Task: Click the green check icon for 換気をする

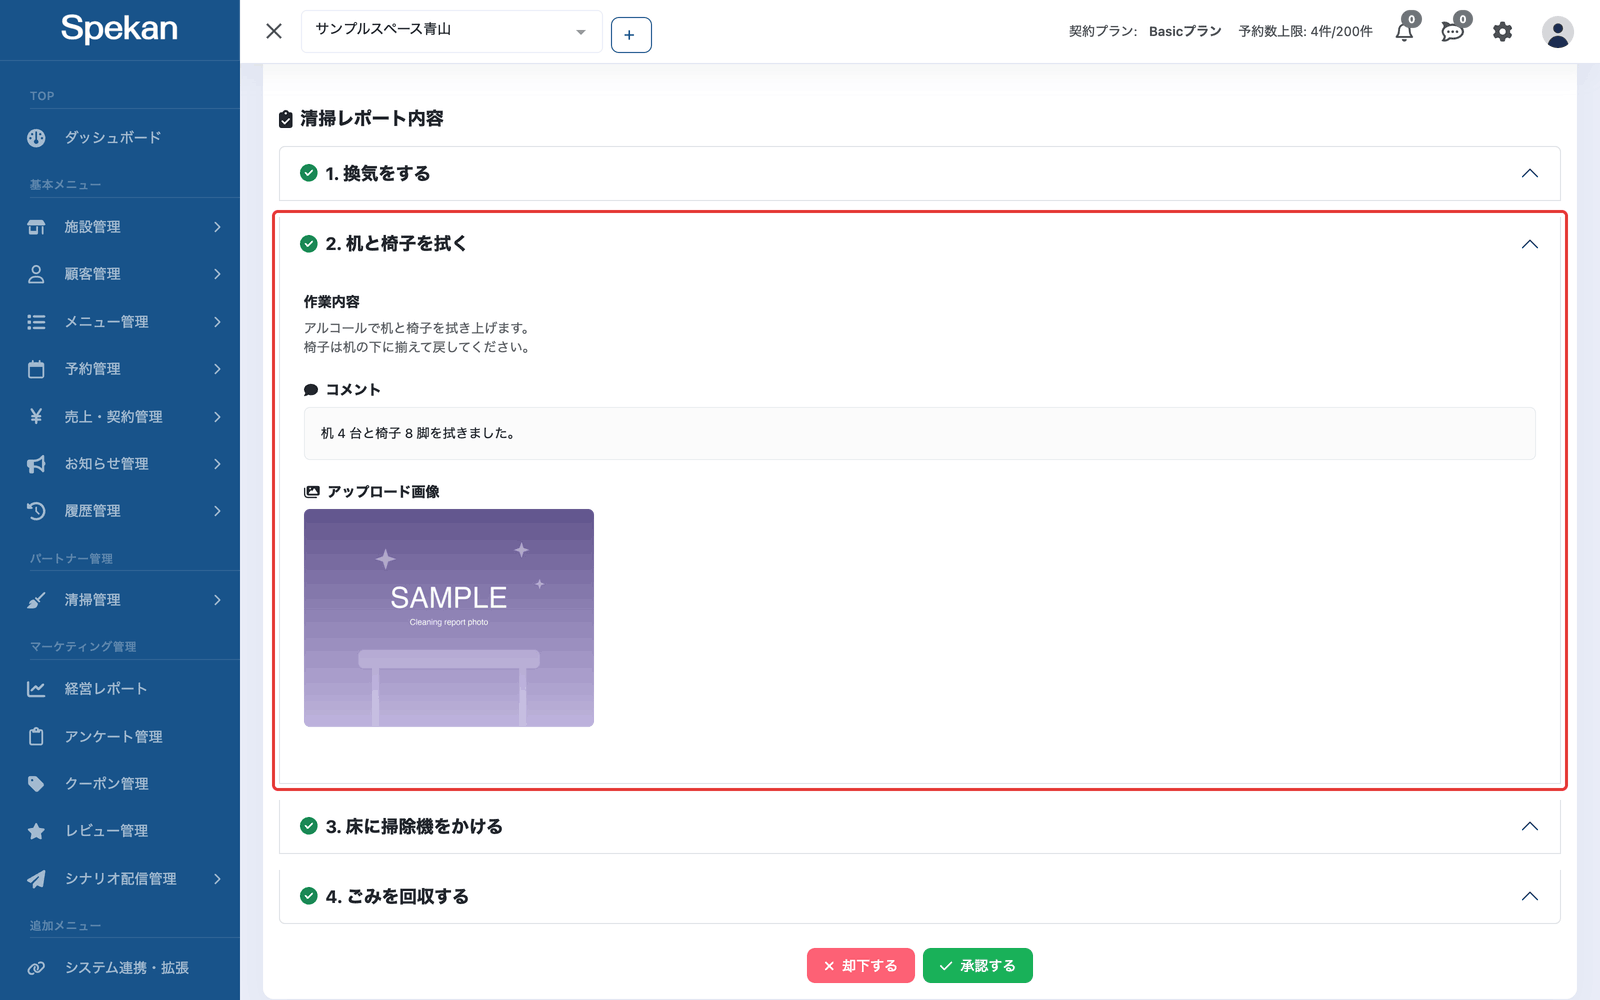Action: point(309,173)
